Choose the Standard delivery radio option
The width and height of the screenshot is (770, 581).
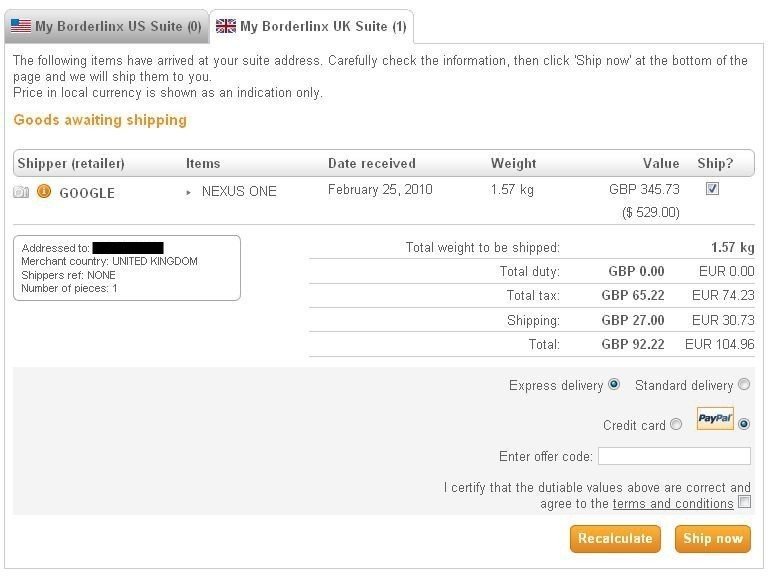pyautogui.click(x=744, y=384)
